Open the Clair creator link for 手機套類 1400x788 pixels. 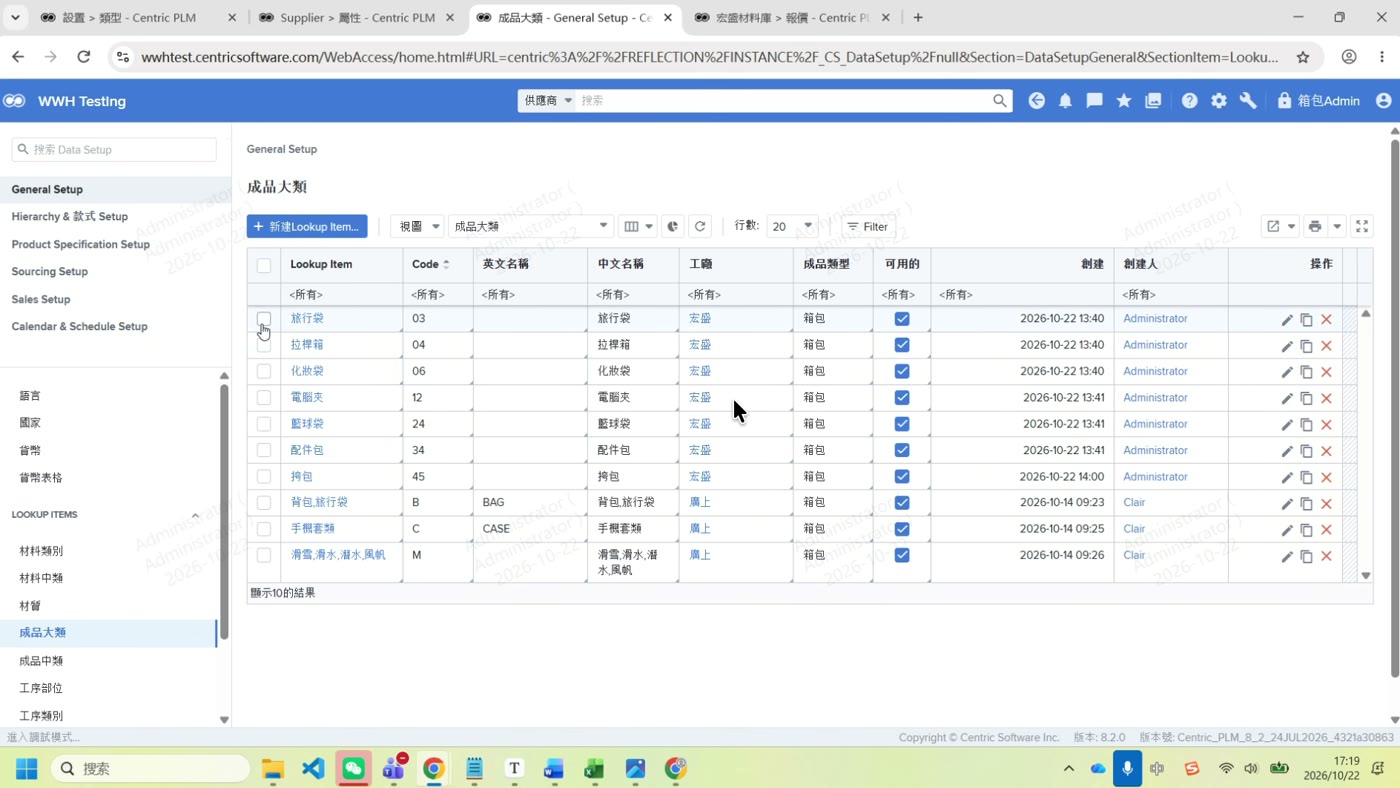(x=1134, y=529)
